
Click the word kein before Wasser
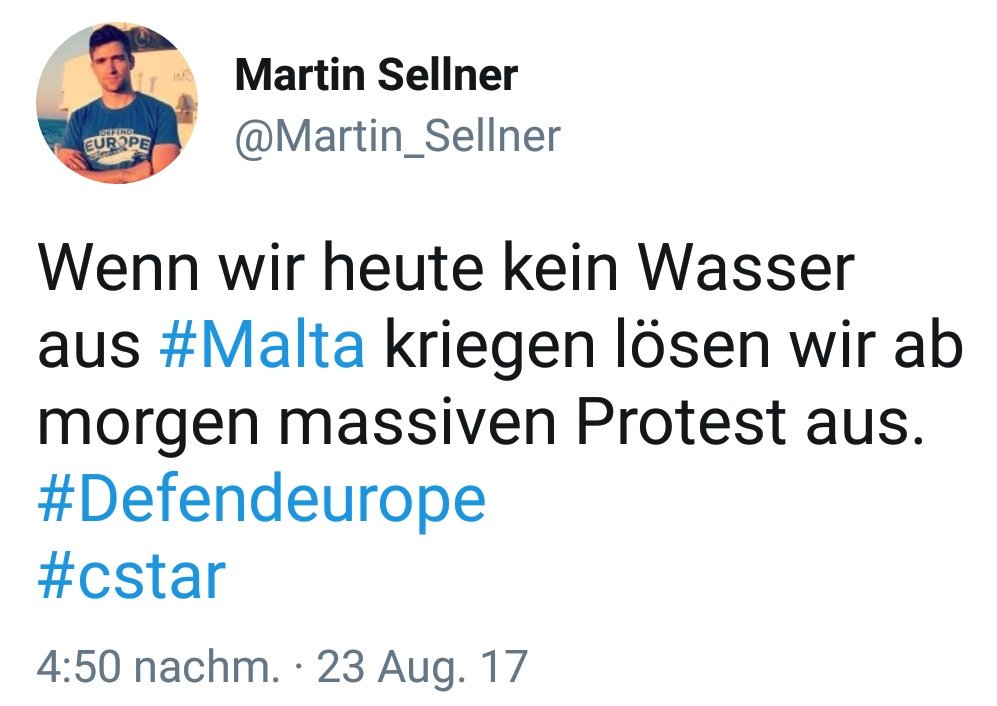[x=561, y=268]
